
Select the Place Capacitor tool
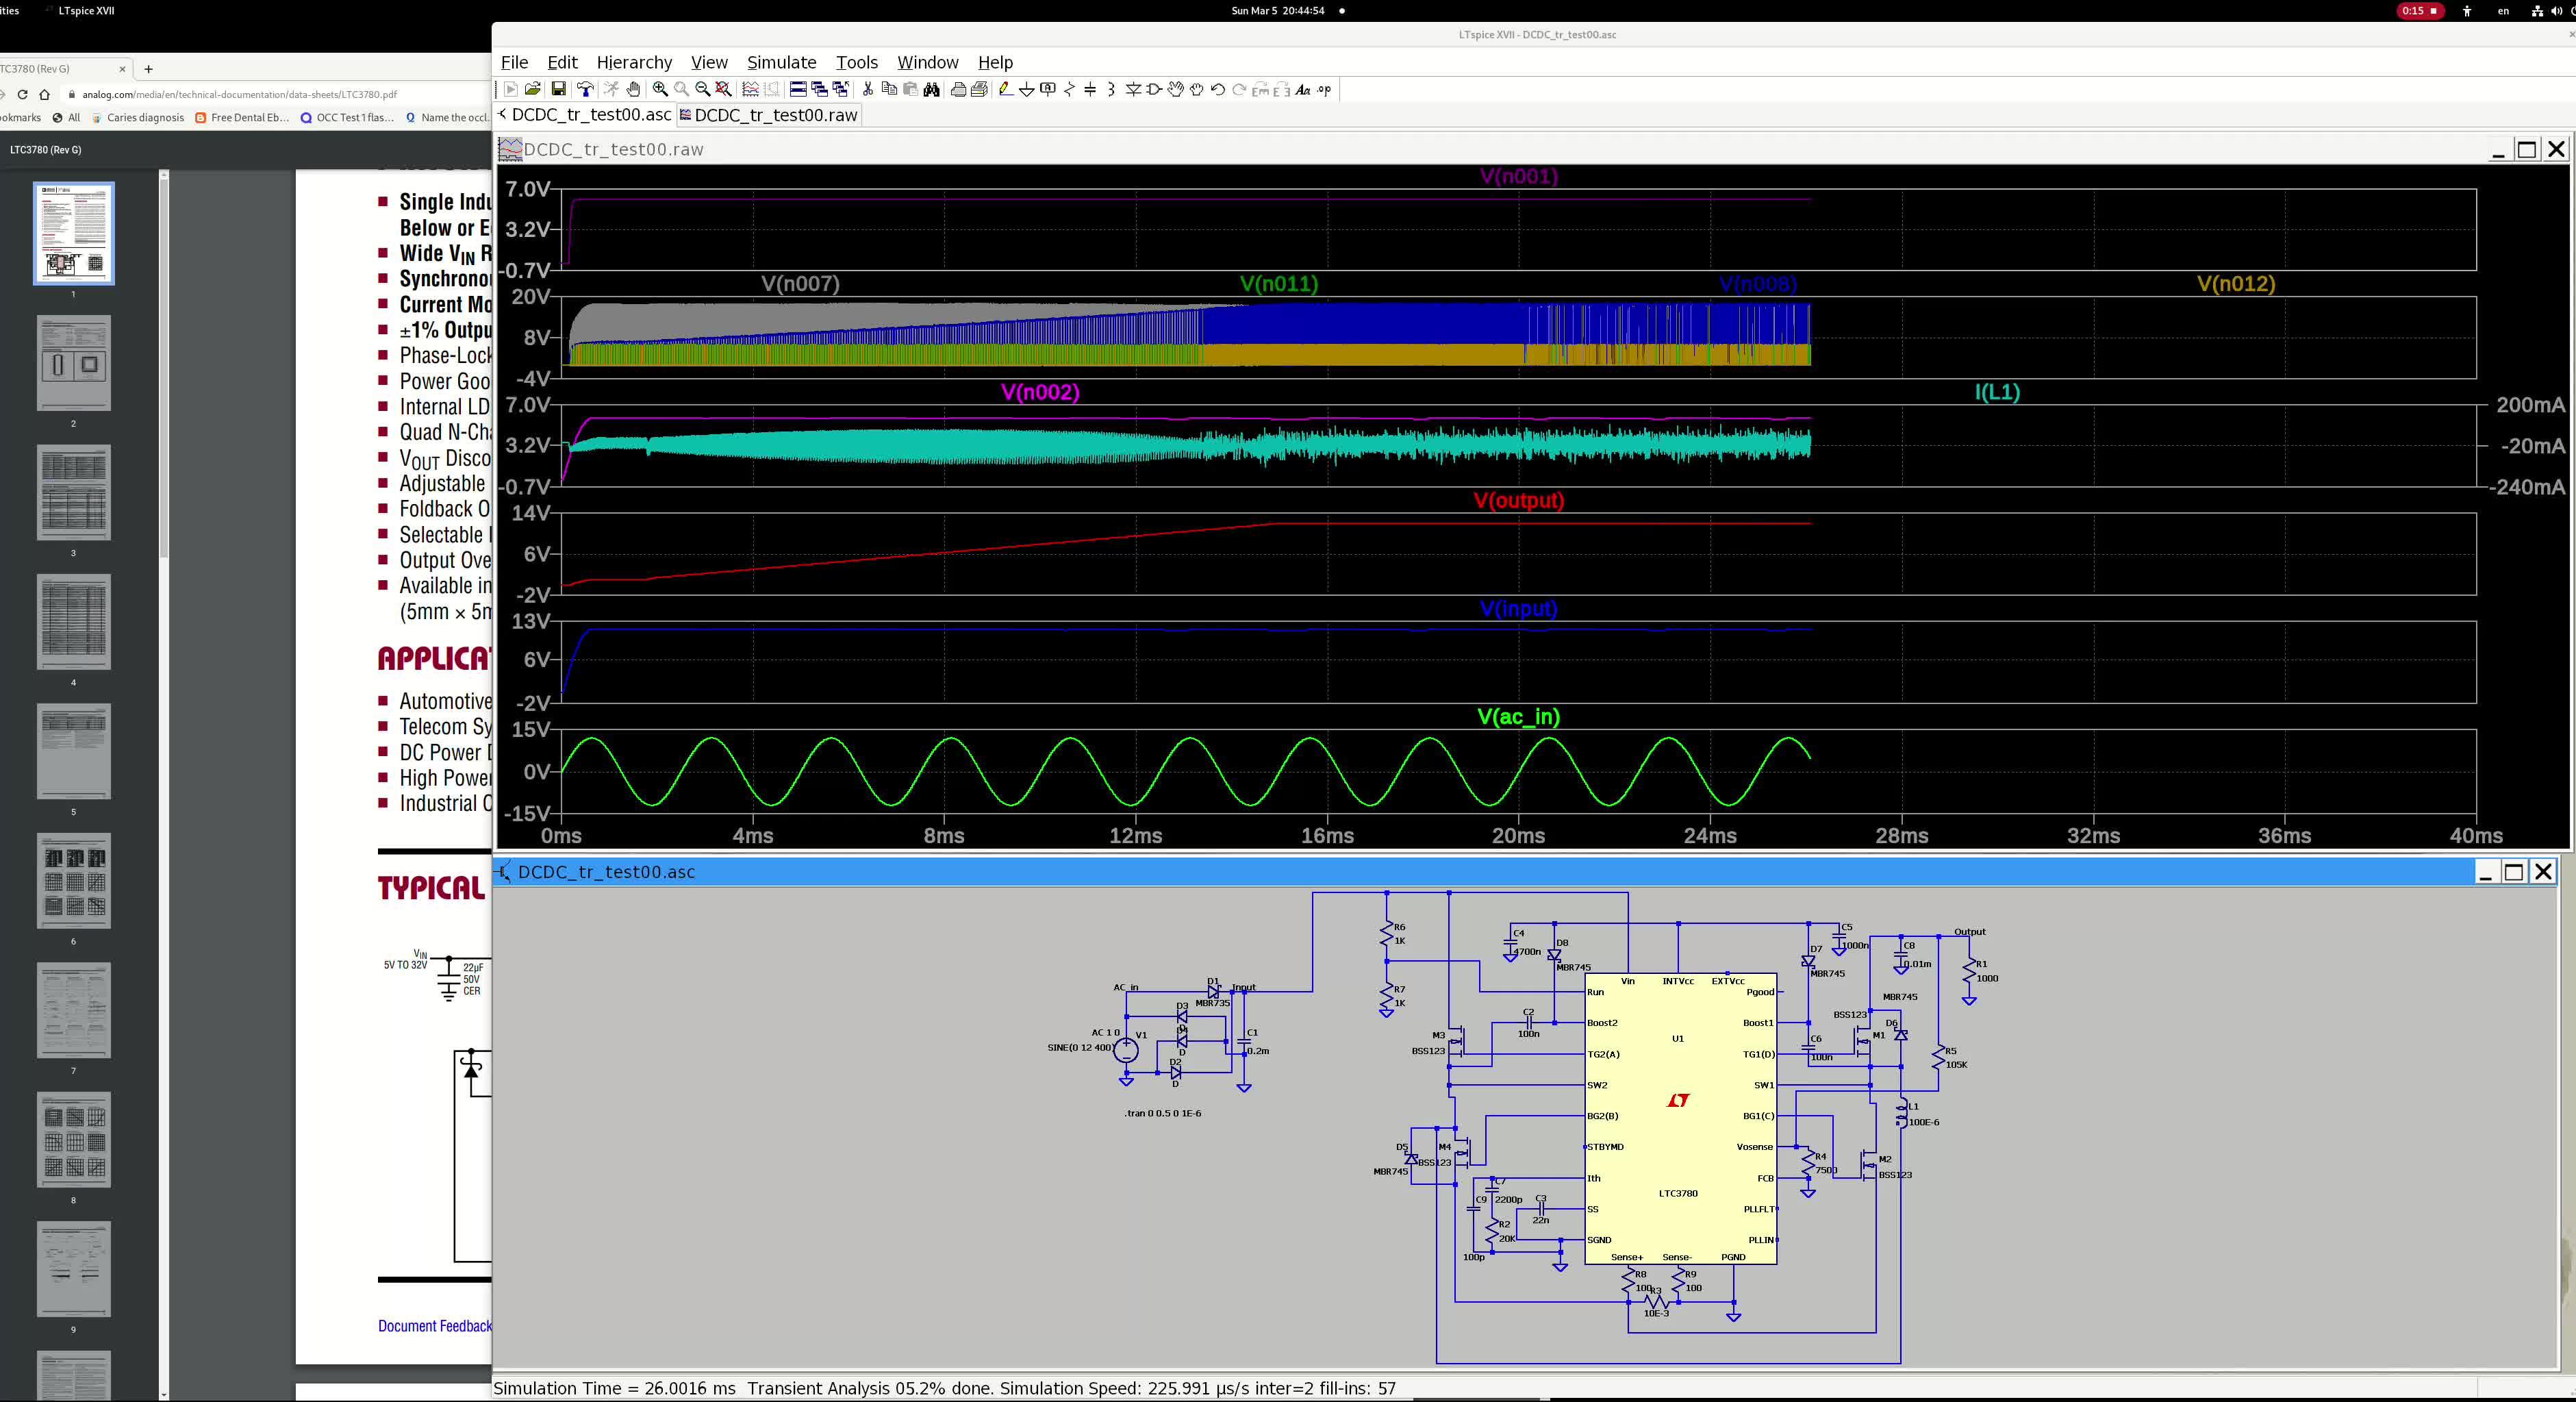click(x=1090, y=90)
